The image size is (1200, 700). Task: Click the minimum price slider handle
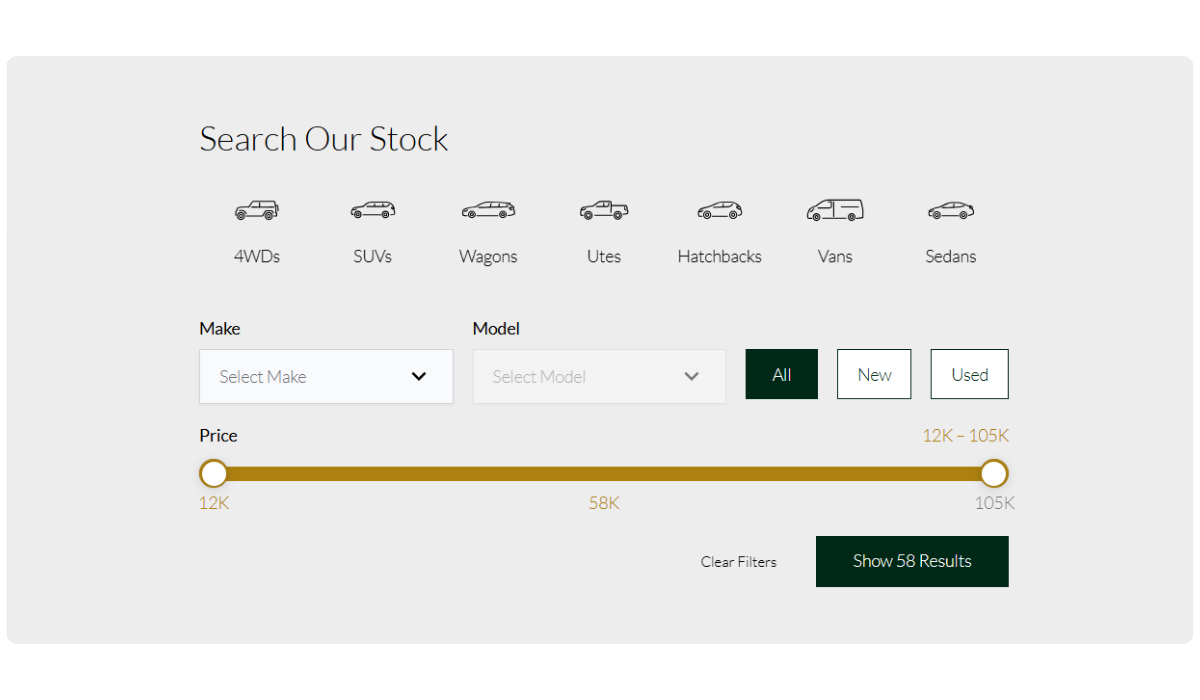[214, 473]
